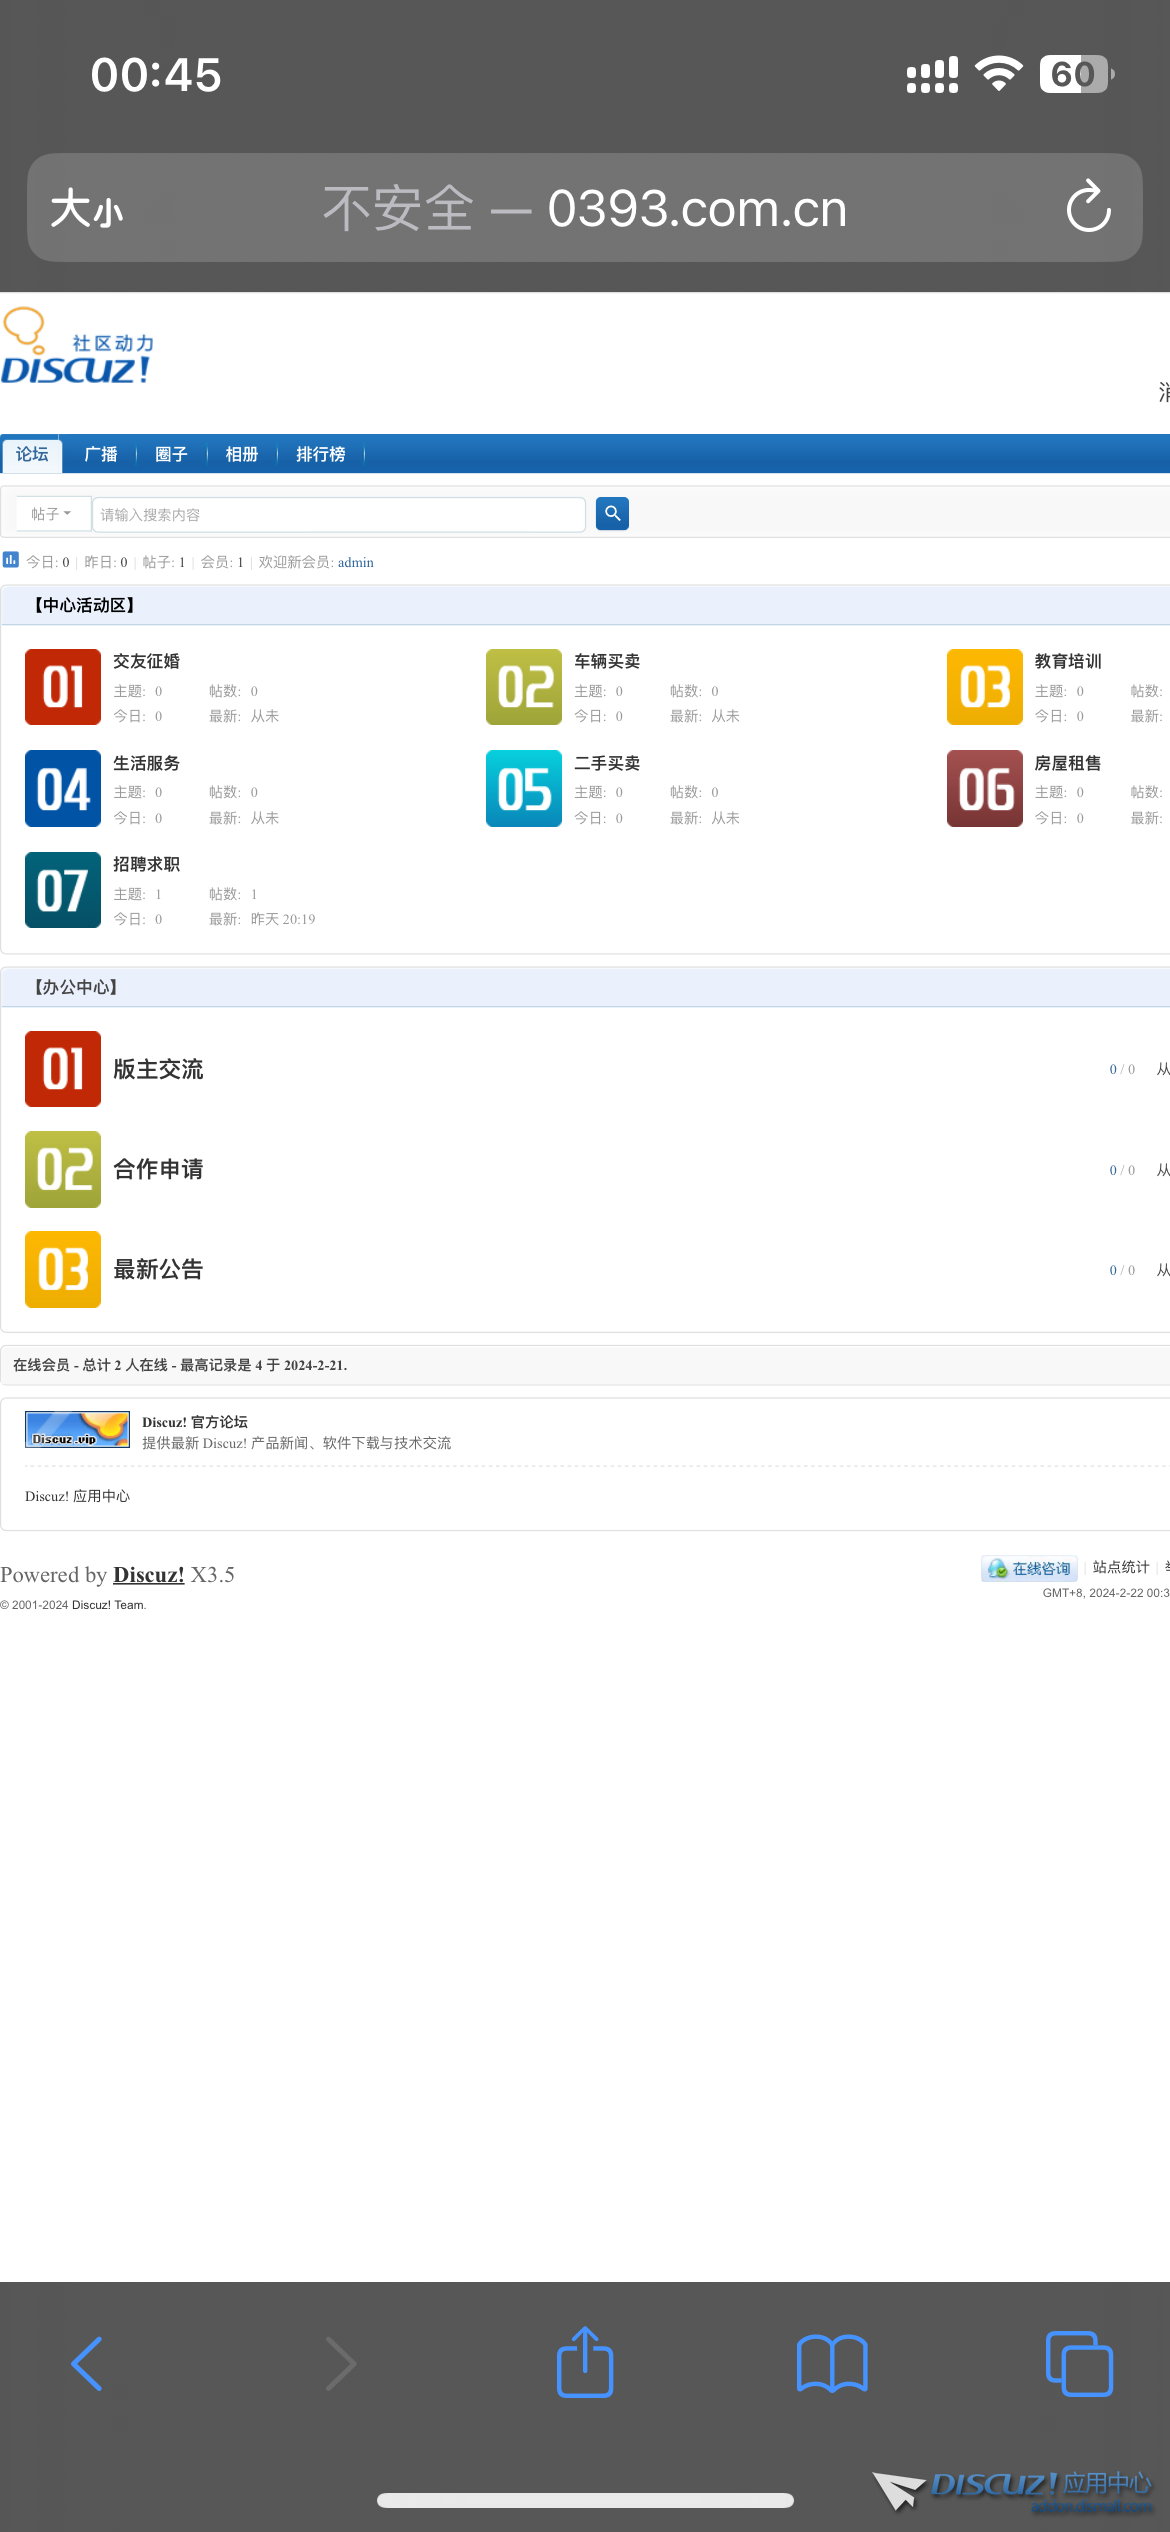Click the cyan 05 二手买卖 forum icon
Viewport: 1170px width, 2532px height.
coord(524,788)
